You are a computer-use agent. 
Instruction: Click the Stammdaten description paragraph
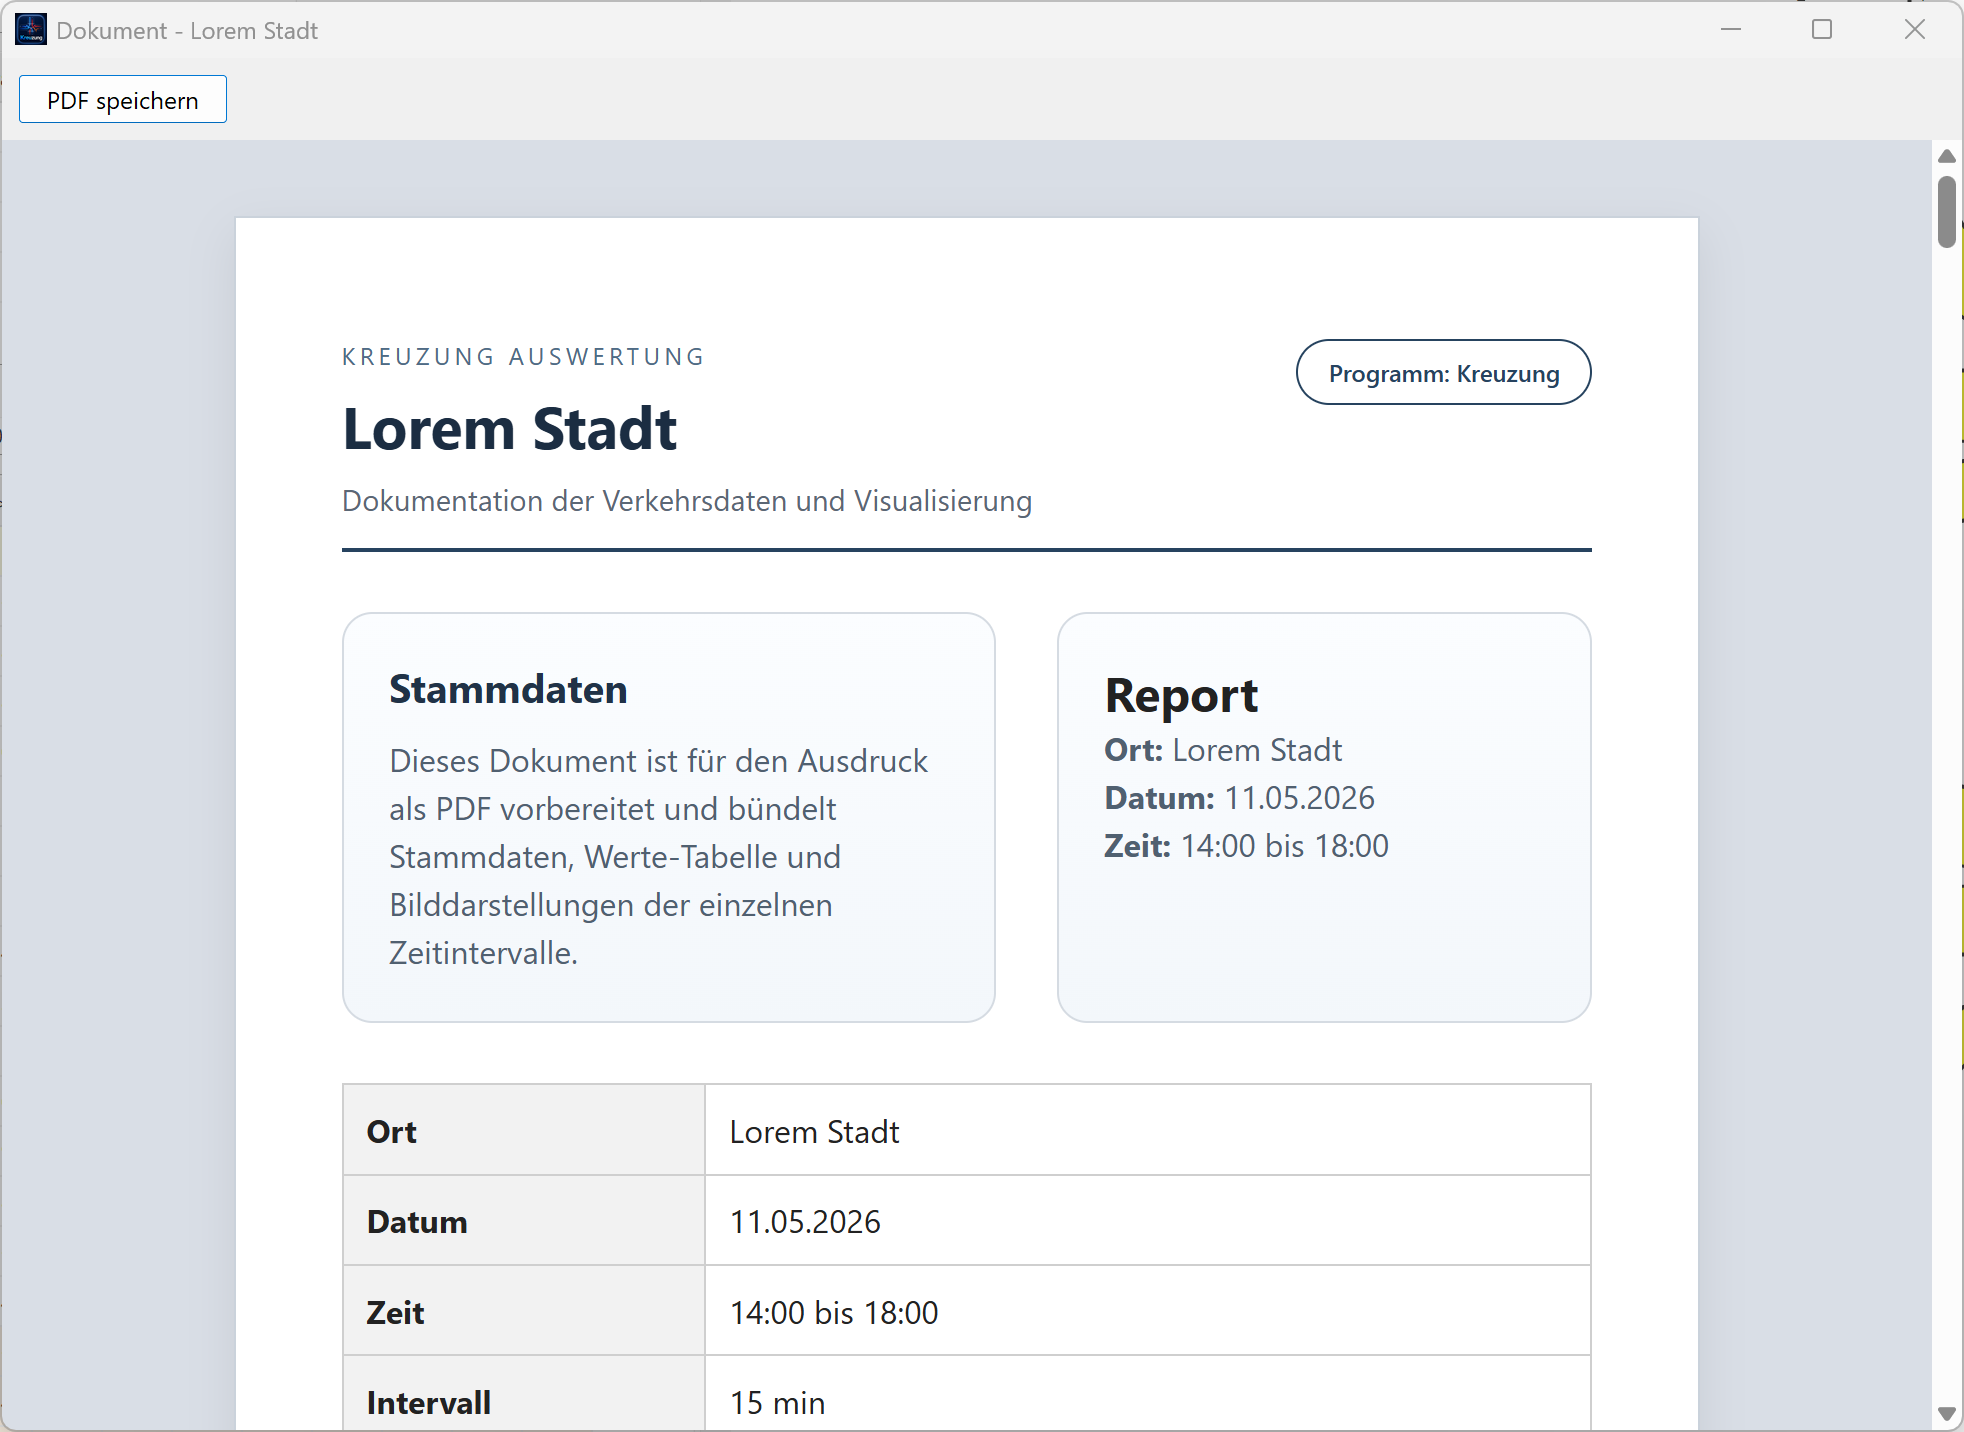[659, 857]
